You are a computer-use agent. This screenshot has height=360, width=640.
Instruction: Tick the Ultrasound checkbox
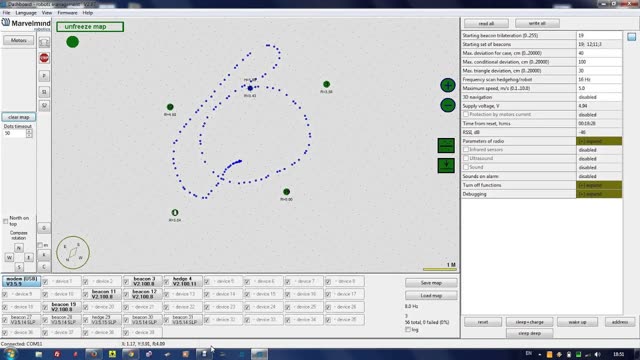[x=466, y=158]
